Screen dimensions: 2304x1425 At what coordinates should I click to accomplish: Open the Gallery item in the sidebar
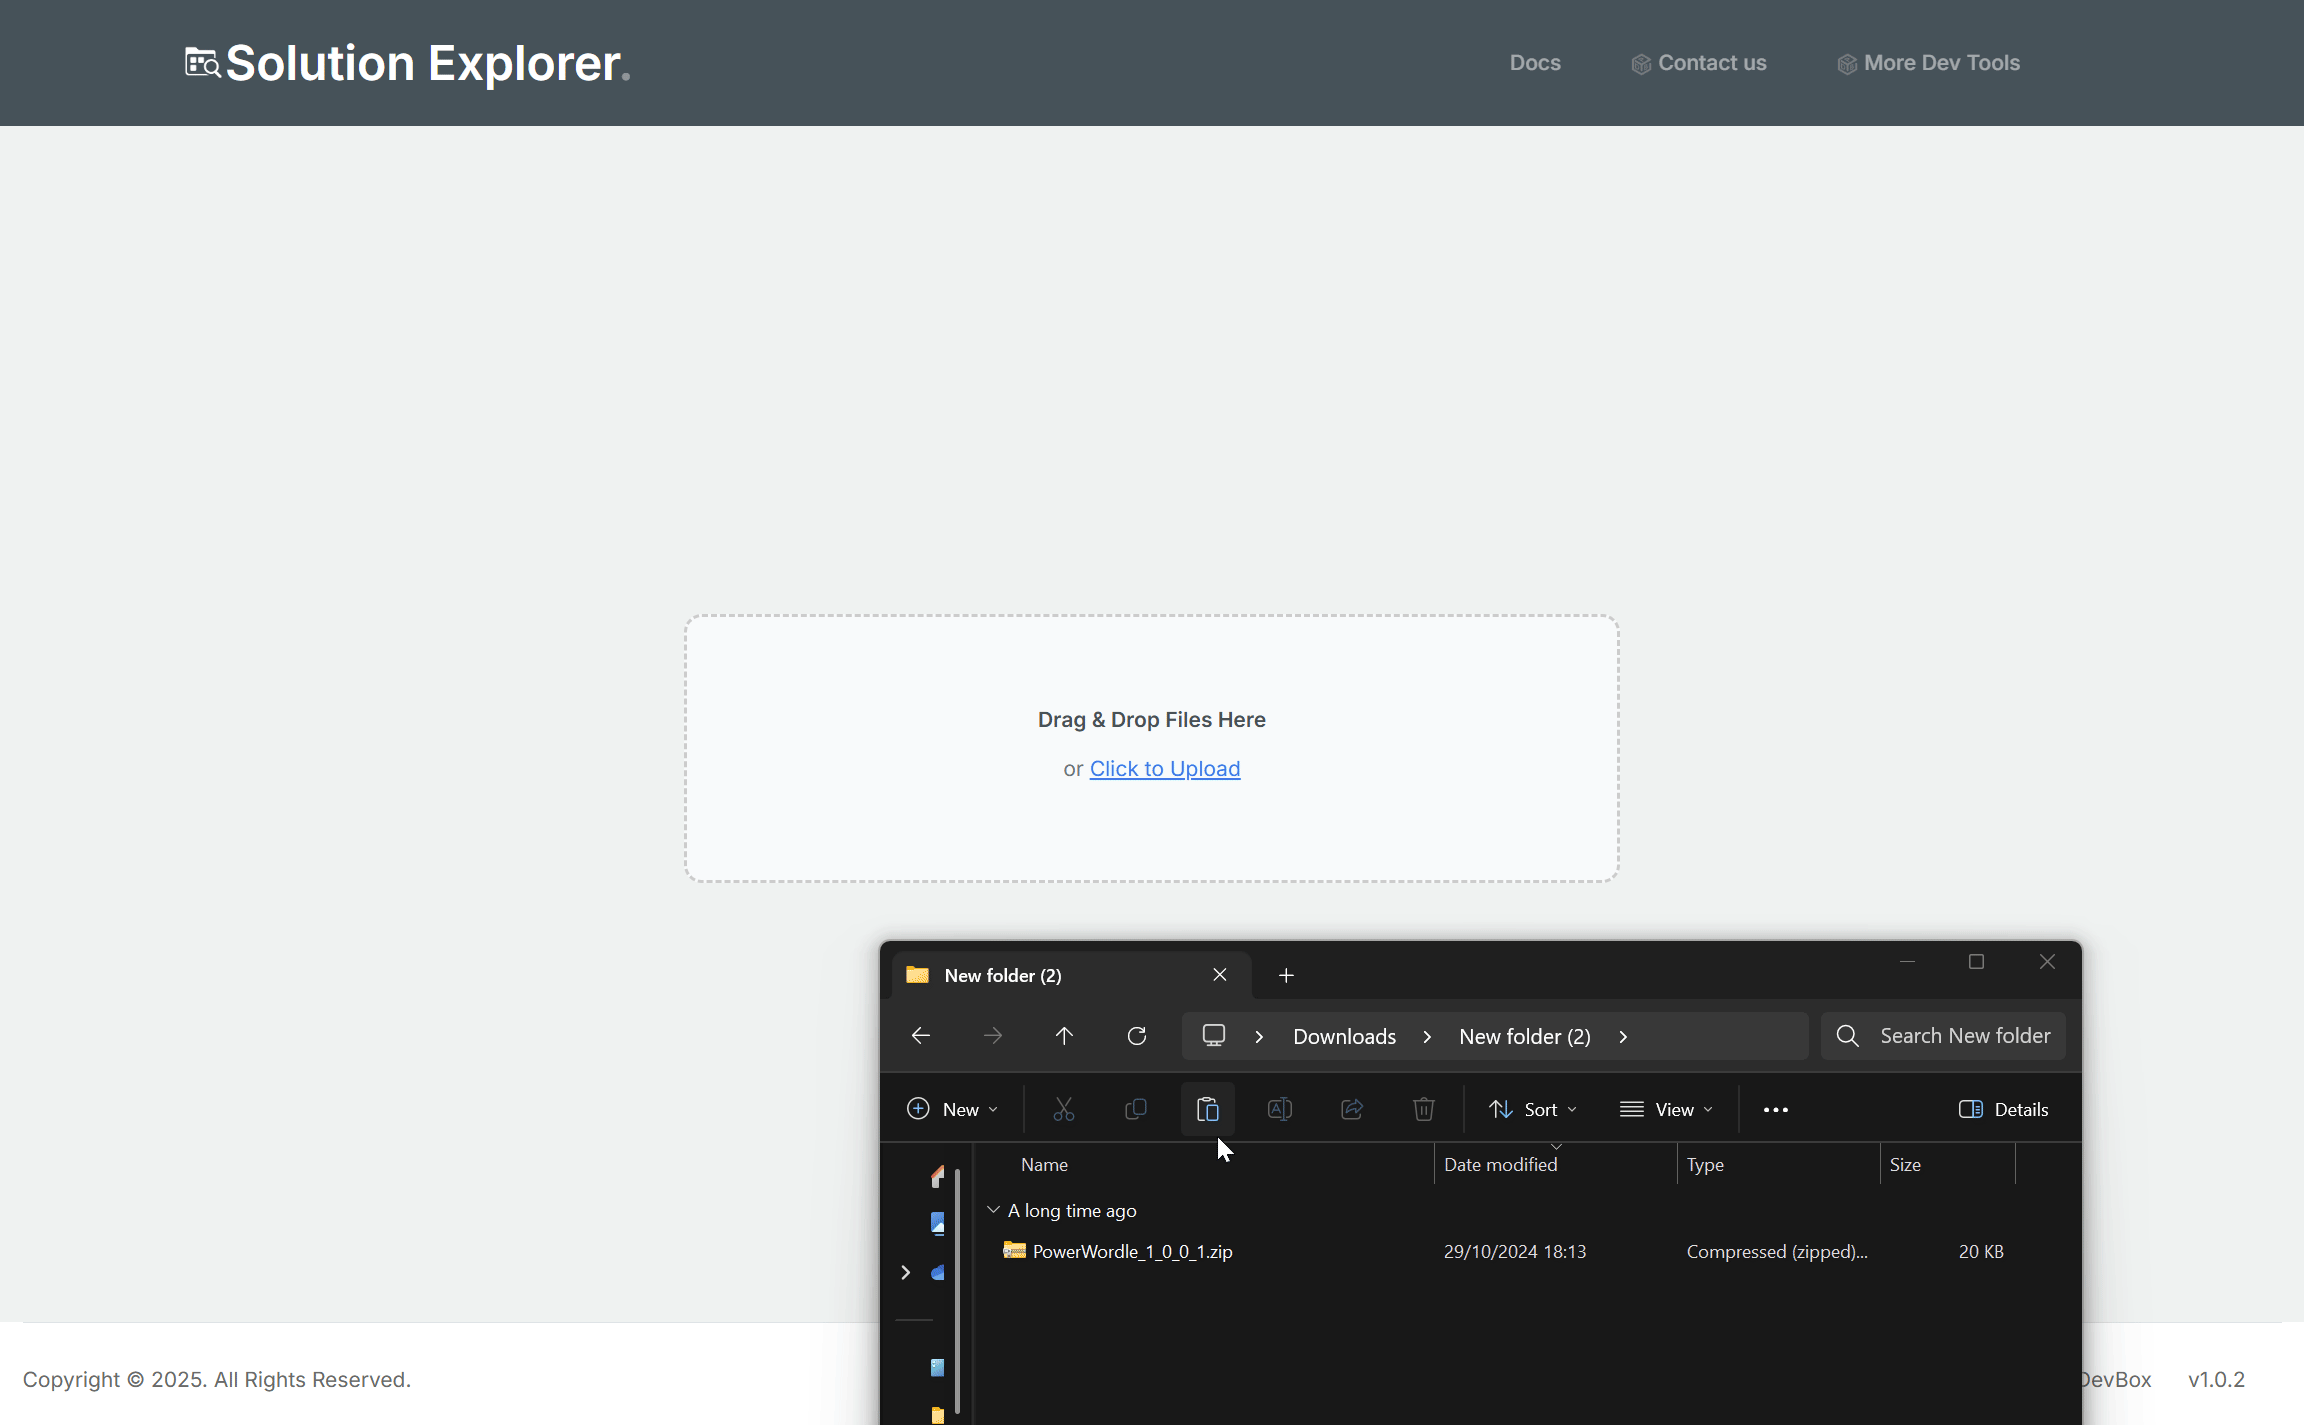(x=937, y=1223)
